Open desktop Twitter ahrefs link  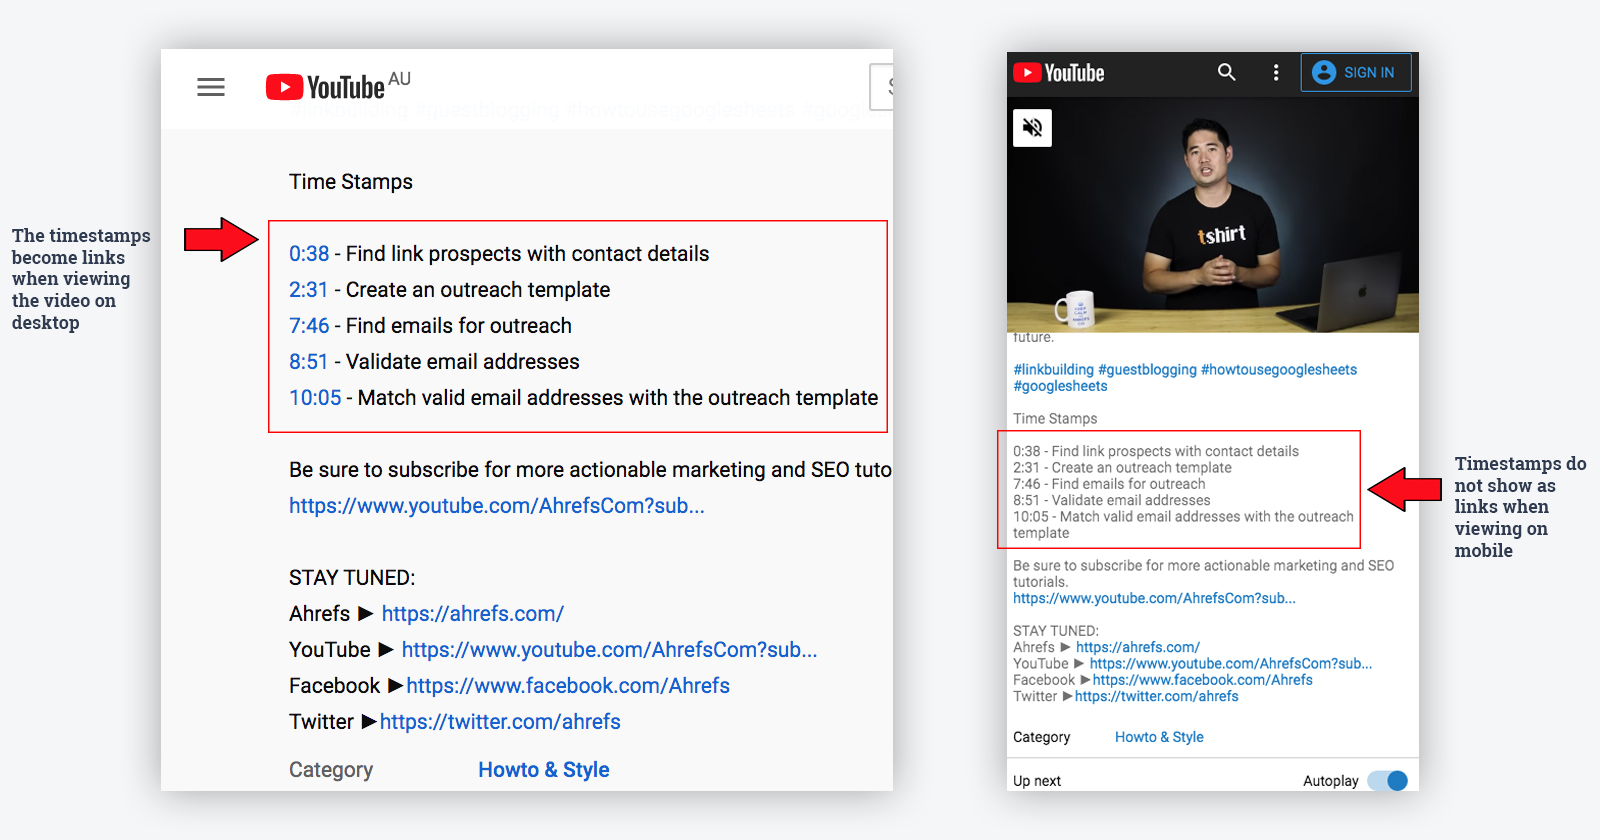click(500, 722)
